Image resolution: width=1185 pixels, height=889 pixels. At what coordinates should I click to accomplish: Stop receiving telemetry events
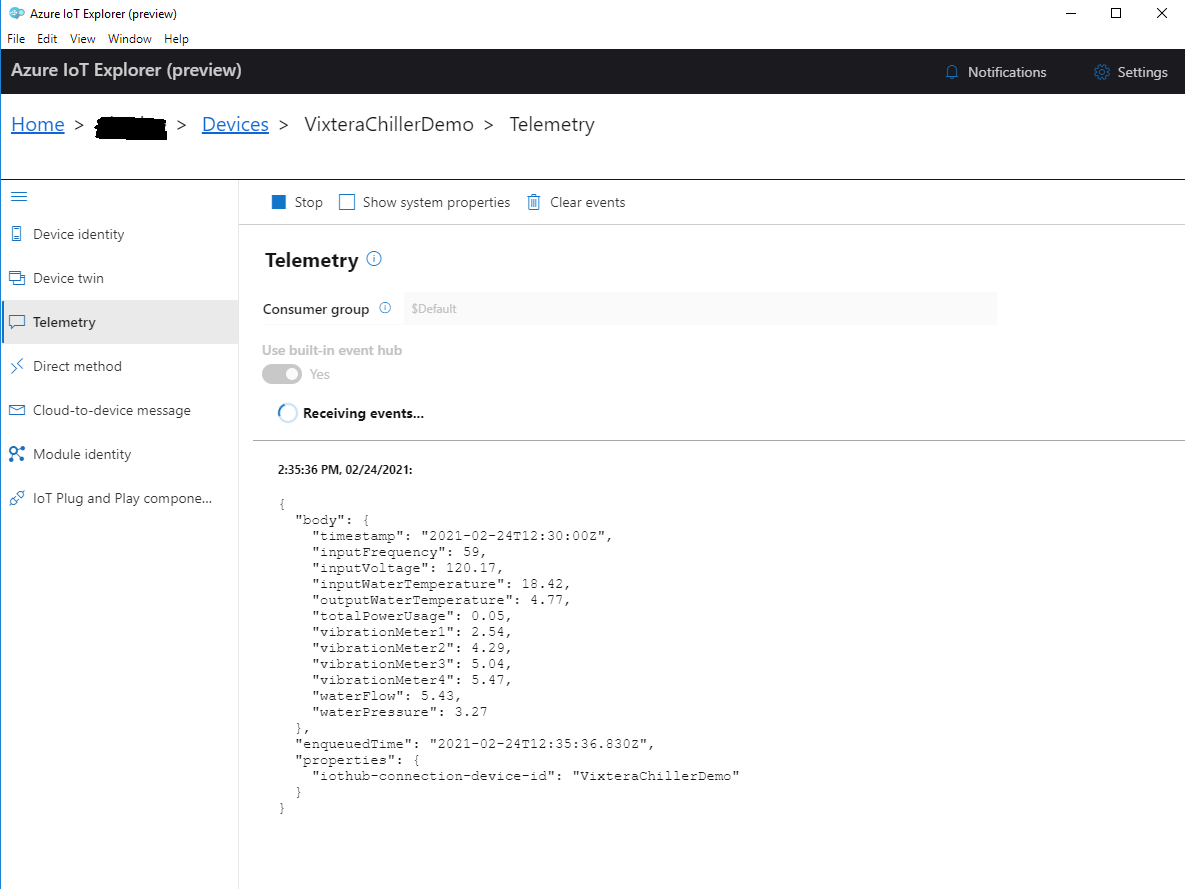coord(297,202)
